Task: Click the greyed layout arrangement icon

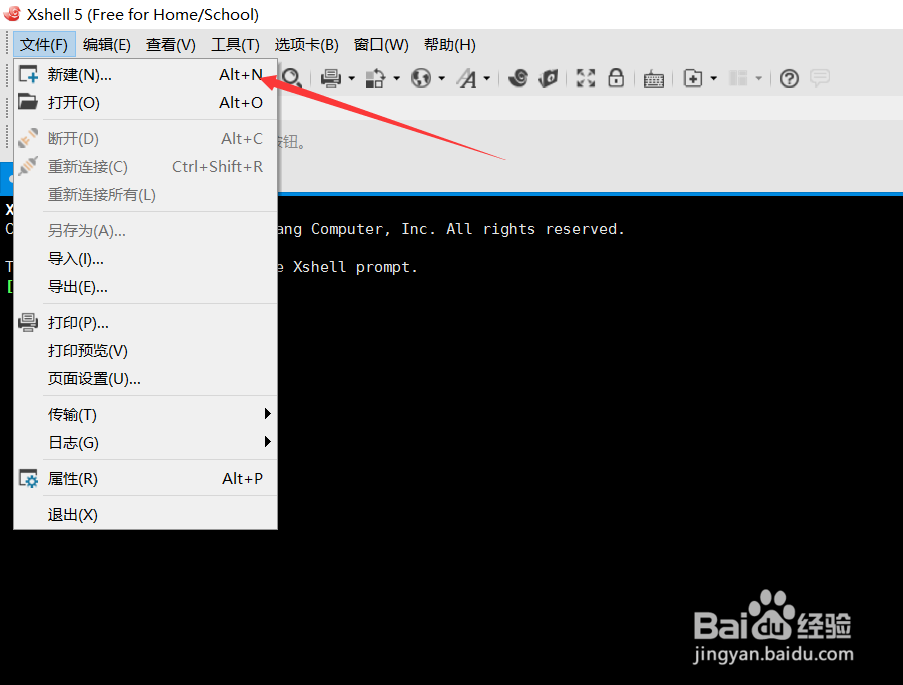Action: (x=738, y=78)
